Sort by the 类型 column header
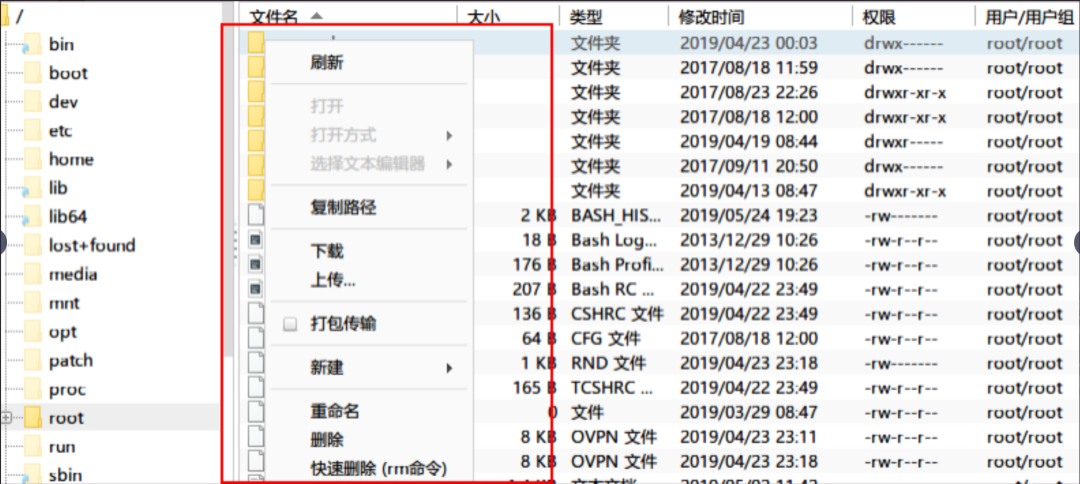1080x484 pixels. tap(586, 17)
